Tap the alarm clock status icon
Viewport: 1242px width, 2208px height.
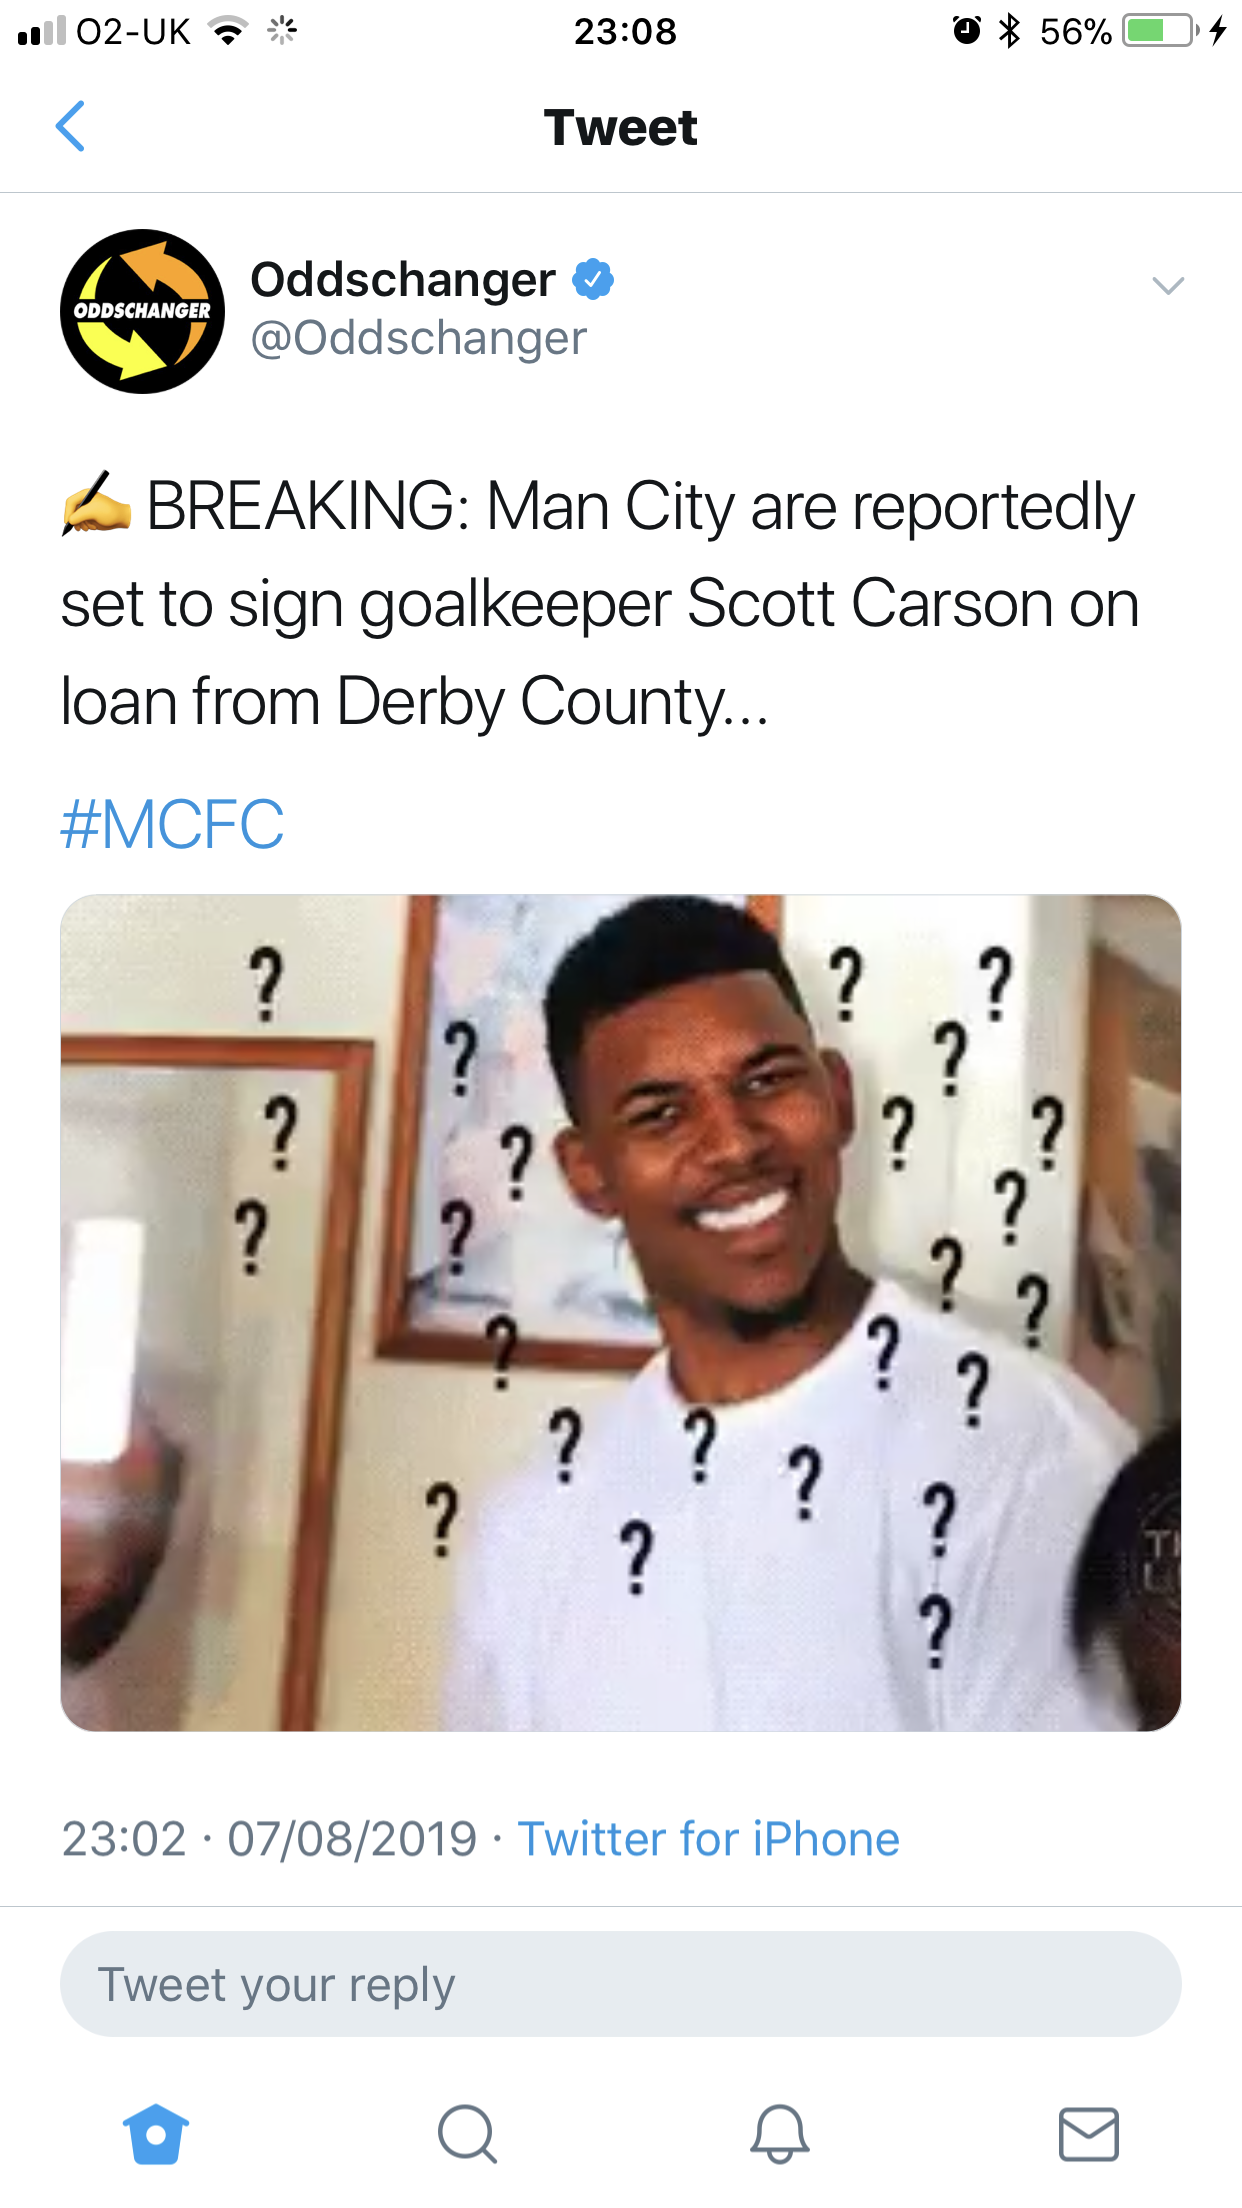pyautogui.click(x=966, y=31)
